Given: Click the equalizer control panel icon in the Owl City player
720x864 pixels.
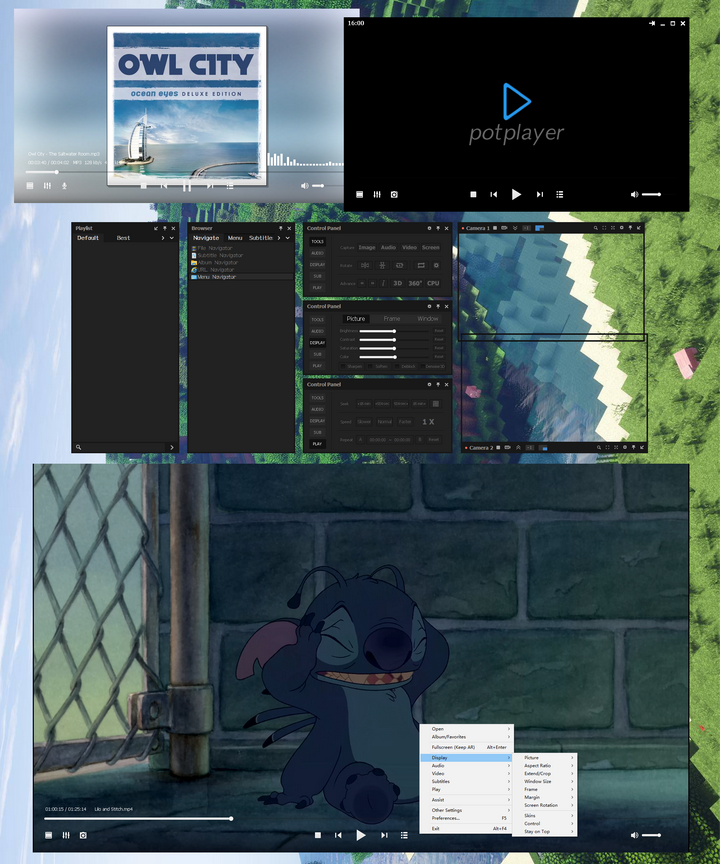Looking at the screenshot, I should tap(47, 186).
